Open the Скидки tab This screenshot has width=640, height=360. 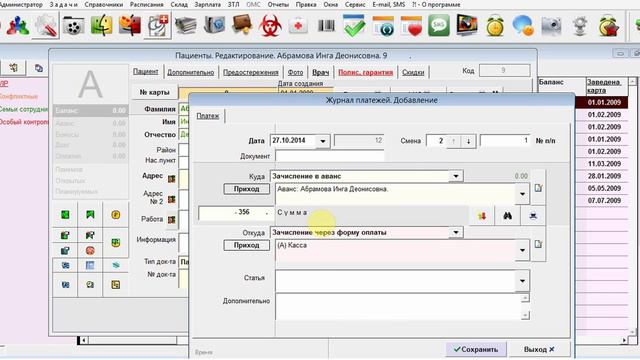click(413, 72)
